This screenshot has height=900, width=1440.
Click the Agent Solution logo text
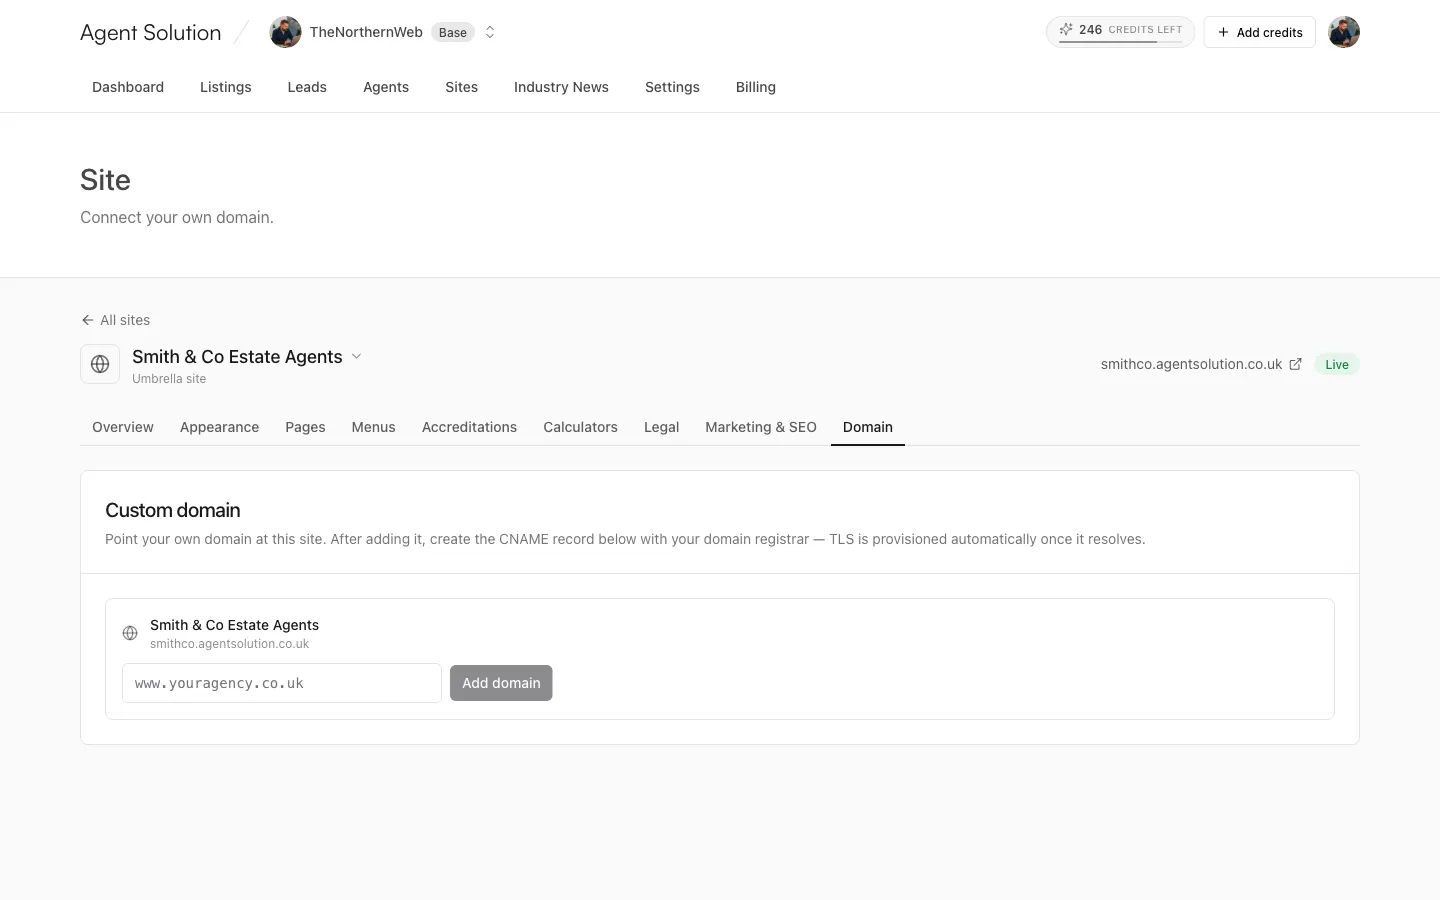coord(150,32)
